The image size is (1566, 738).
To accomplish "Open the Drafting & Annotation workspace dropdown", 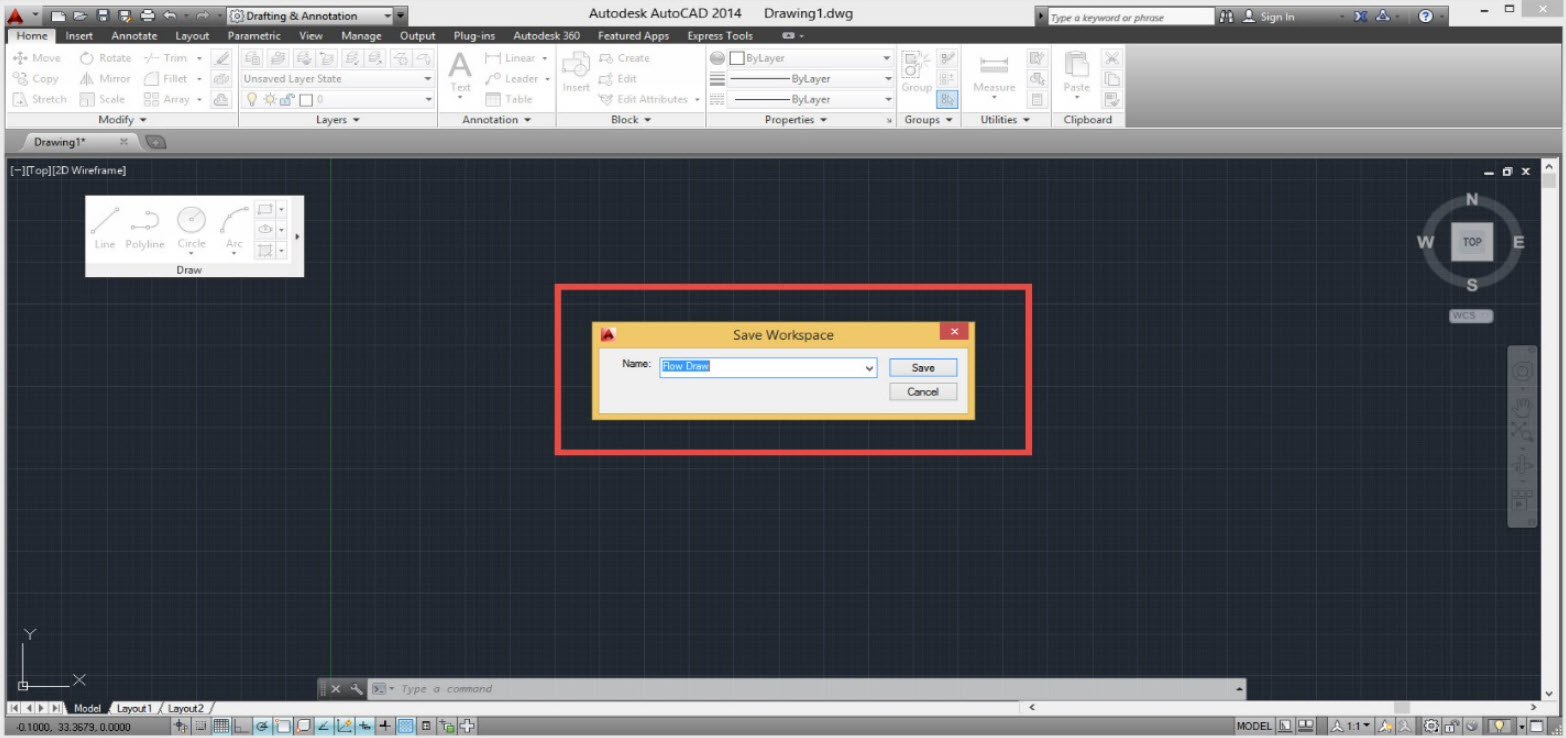I will click(311, 16).
